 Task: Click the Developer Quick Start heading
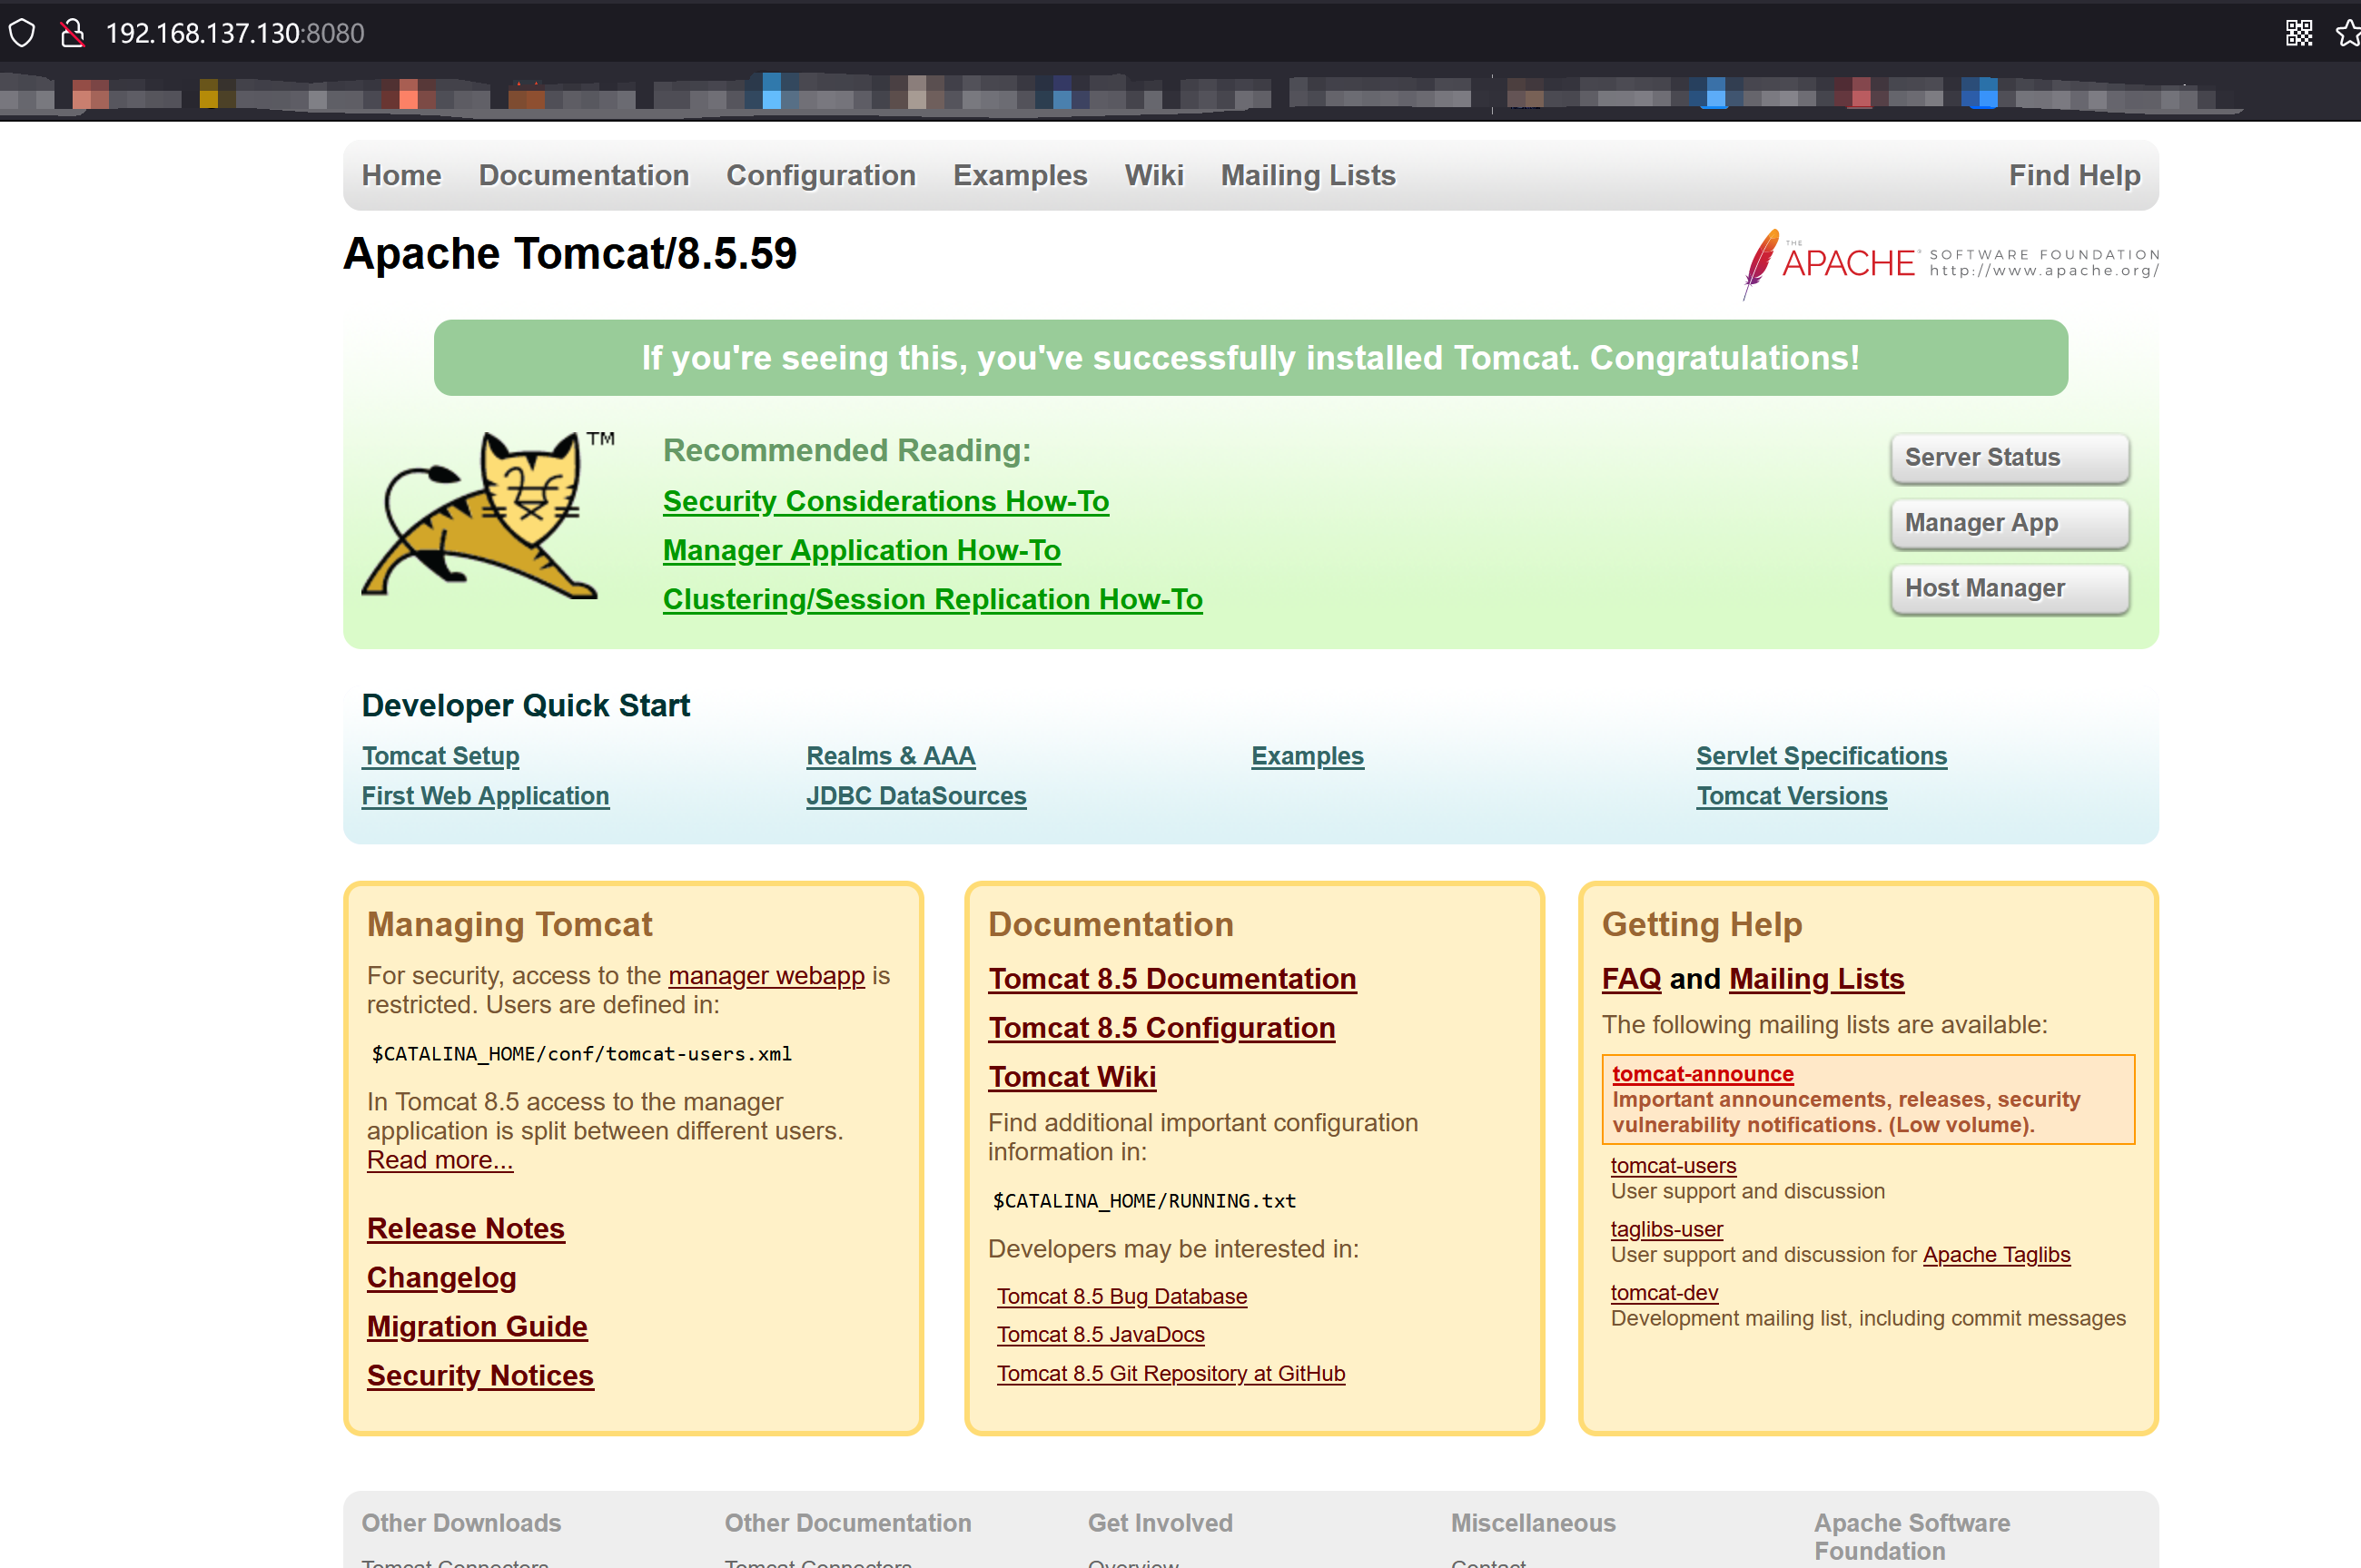coord(526,705)
